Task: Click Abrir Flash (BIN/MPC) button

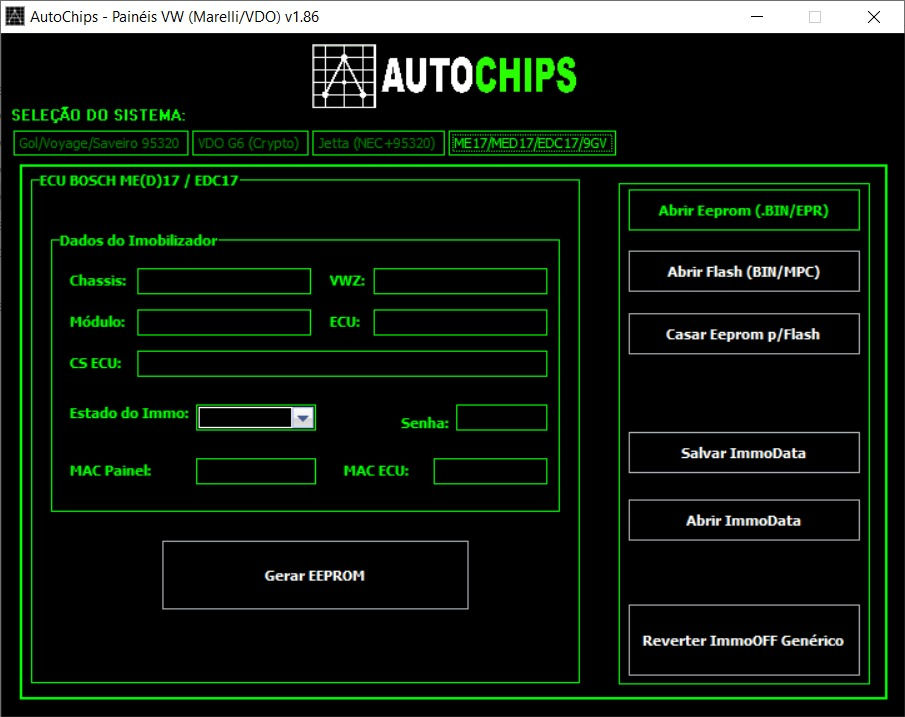Action: coord(743,271)
